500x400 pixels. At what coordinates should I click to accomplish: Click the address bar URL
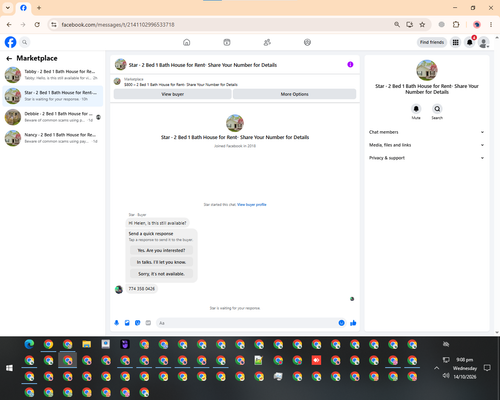(118, 25)
